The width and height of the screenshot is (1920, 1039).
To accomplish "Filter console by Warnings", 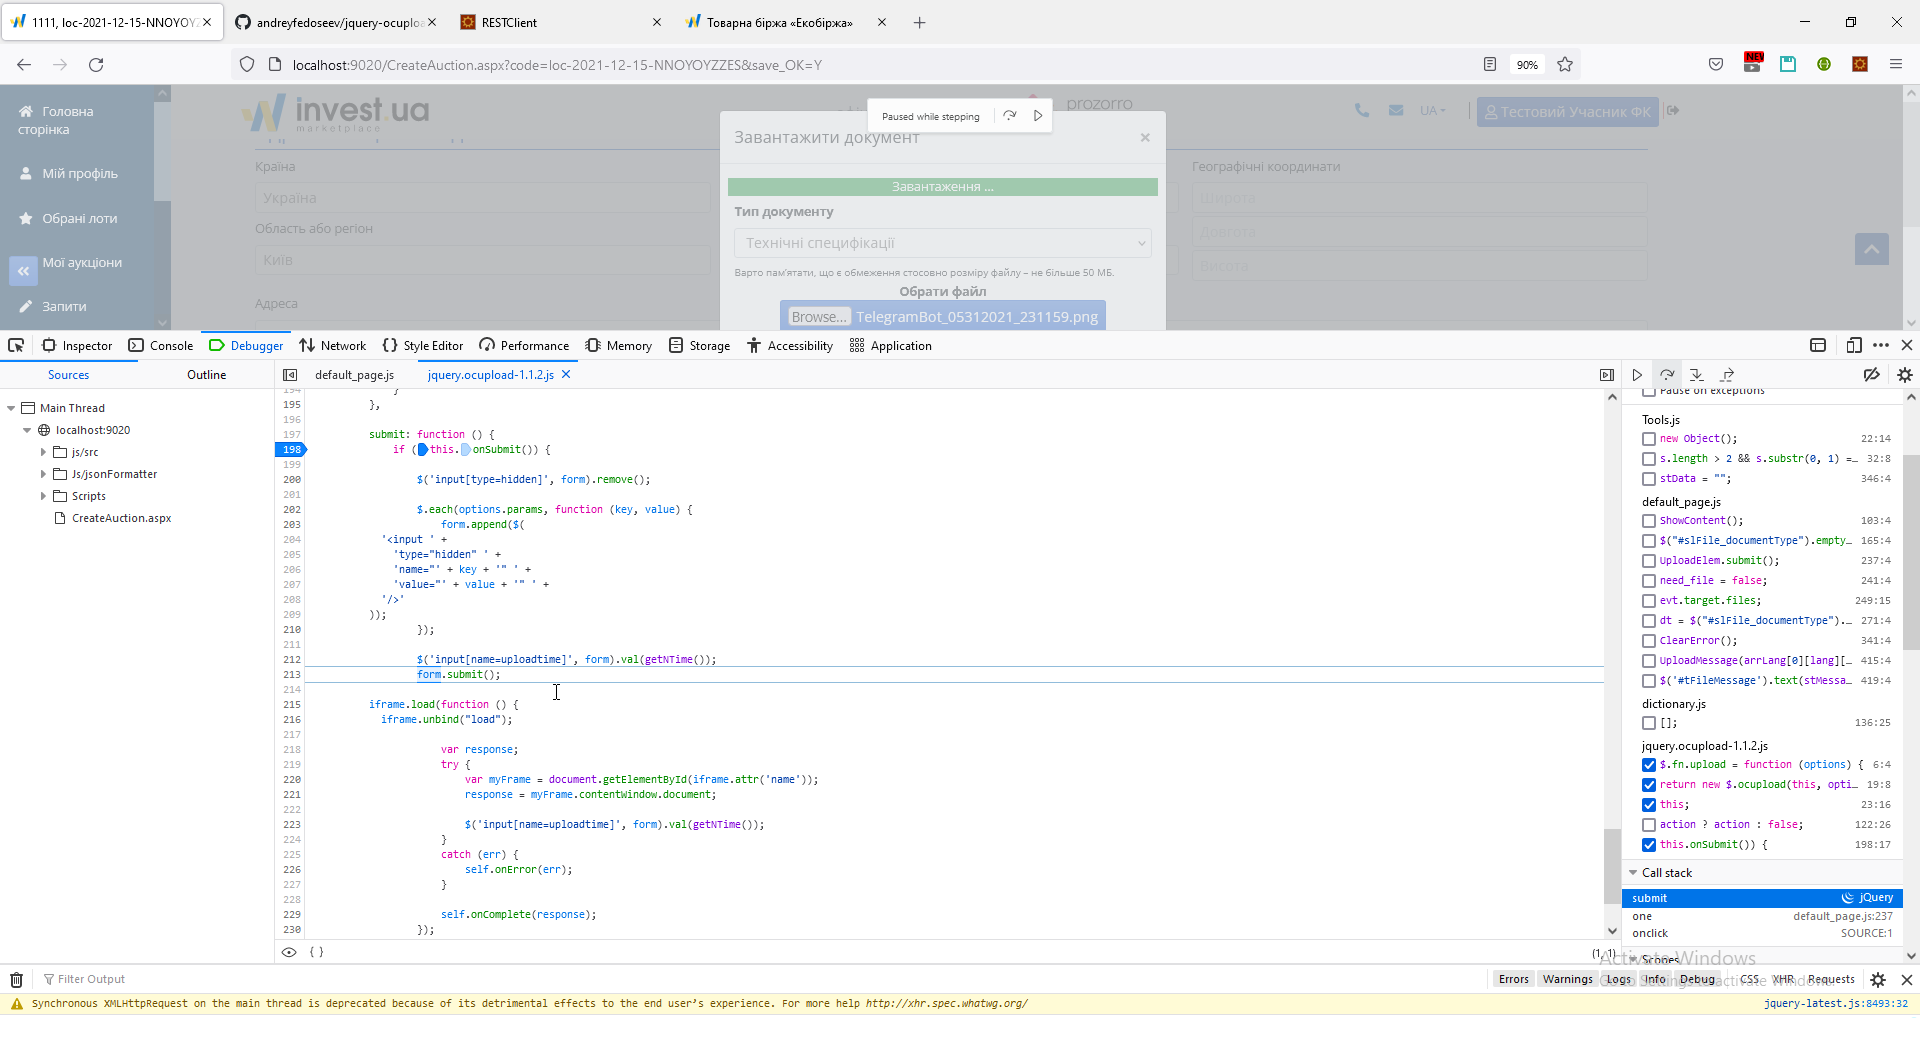I will 1567,980.
